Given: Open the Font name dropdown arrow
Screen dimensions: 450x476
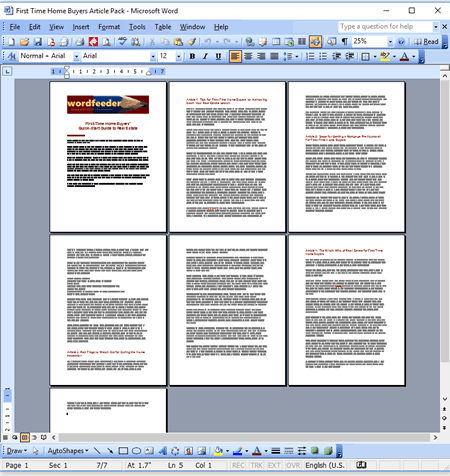Looking at the screenshot, I should point(153,56).
